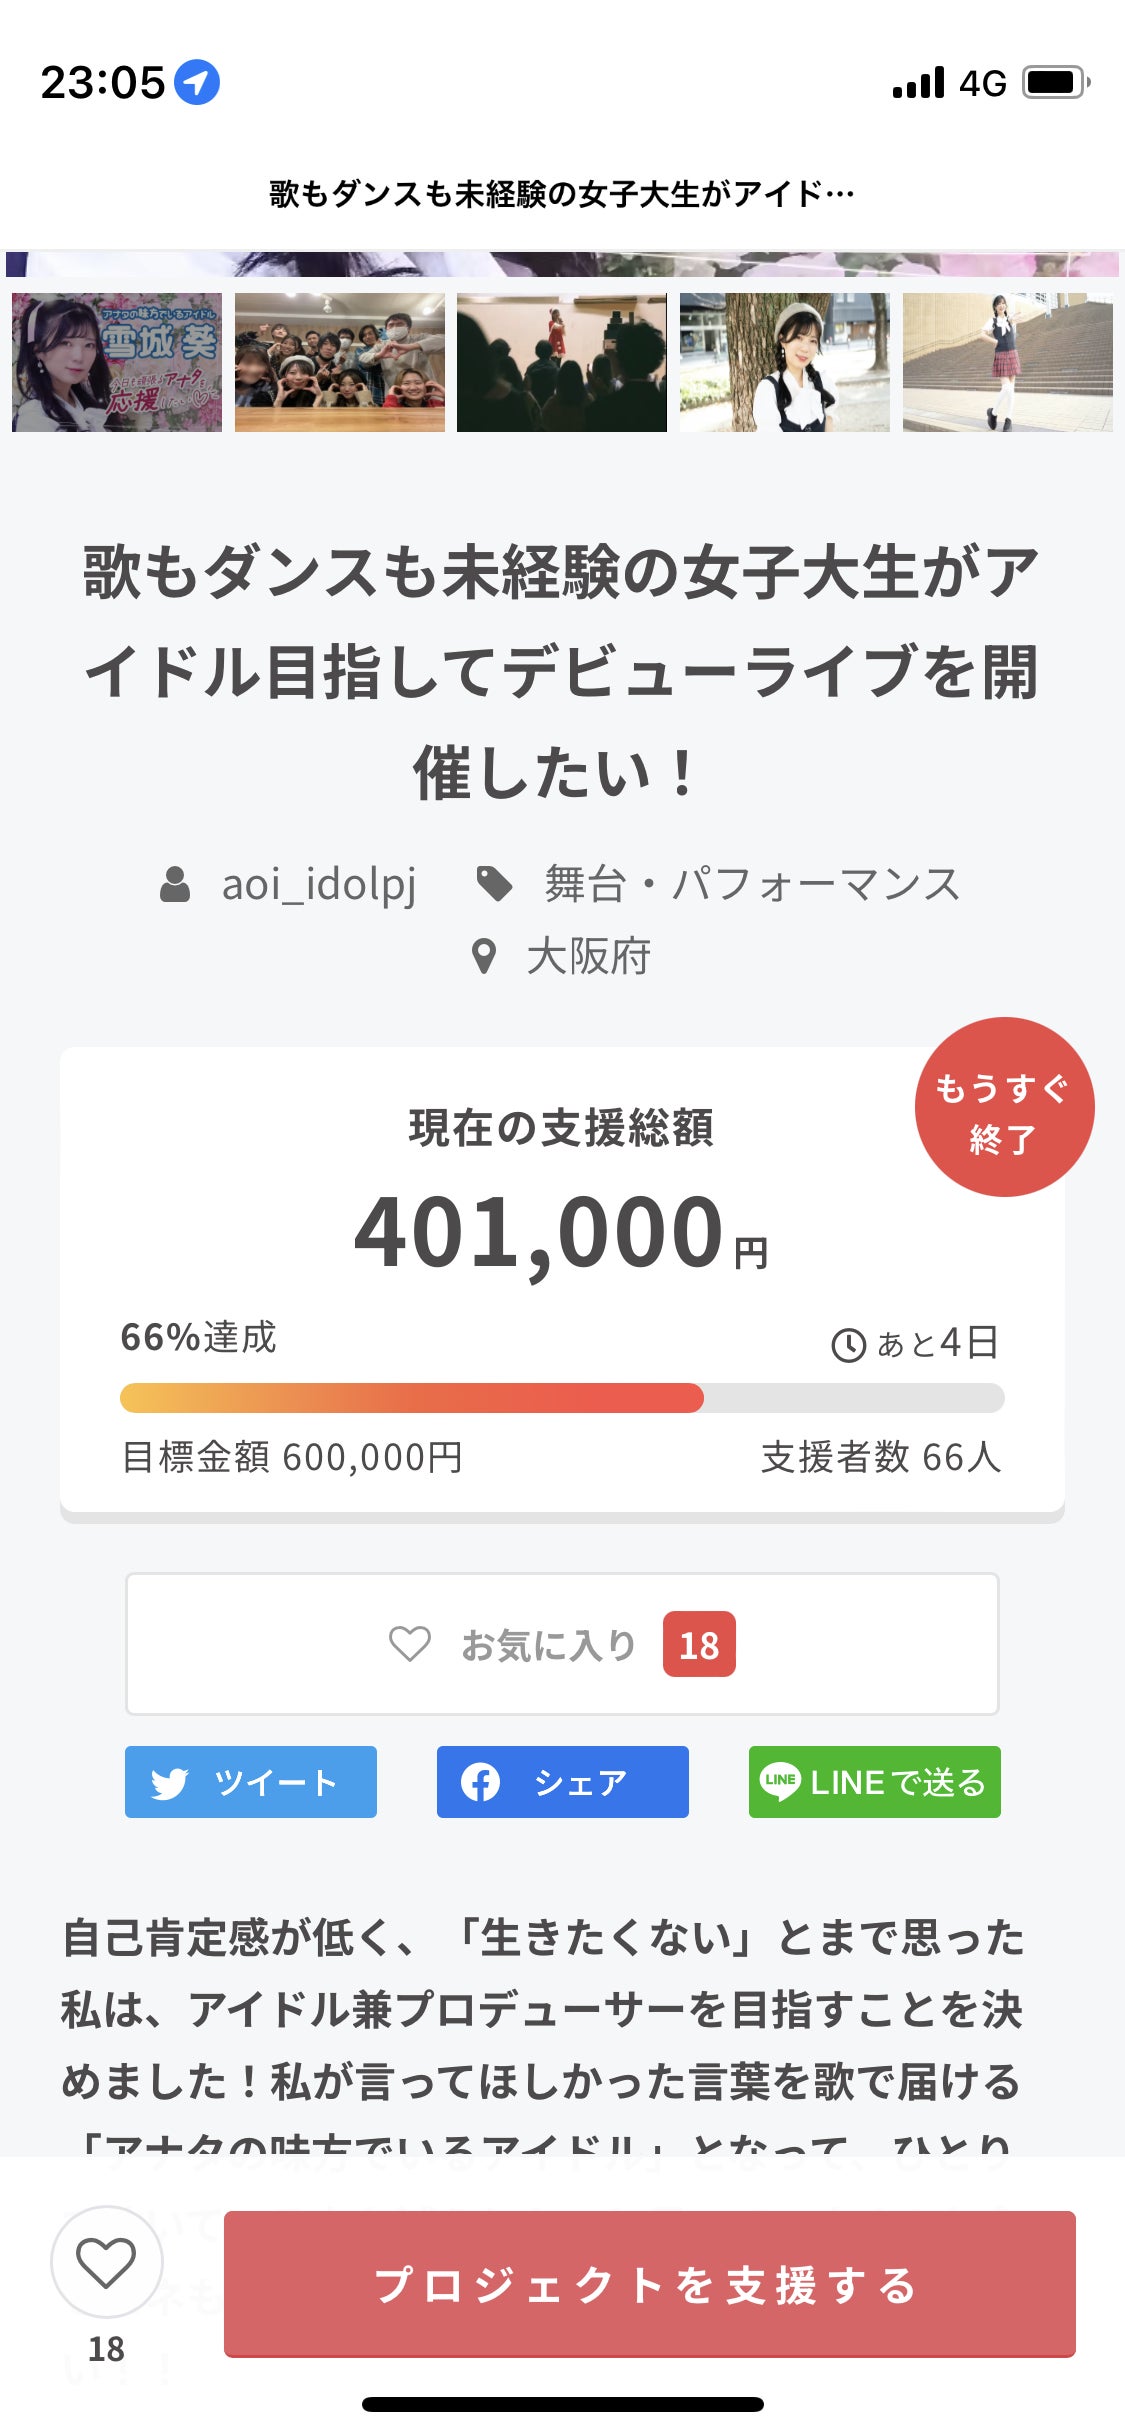
Task: Toggle the お気に入り favorite button
Action: (x=561, y=1644)
